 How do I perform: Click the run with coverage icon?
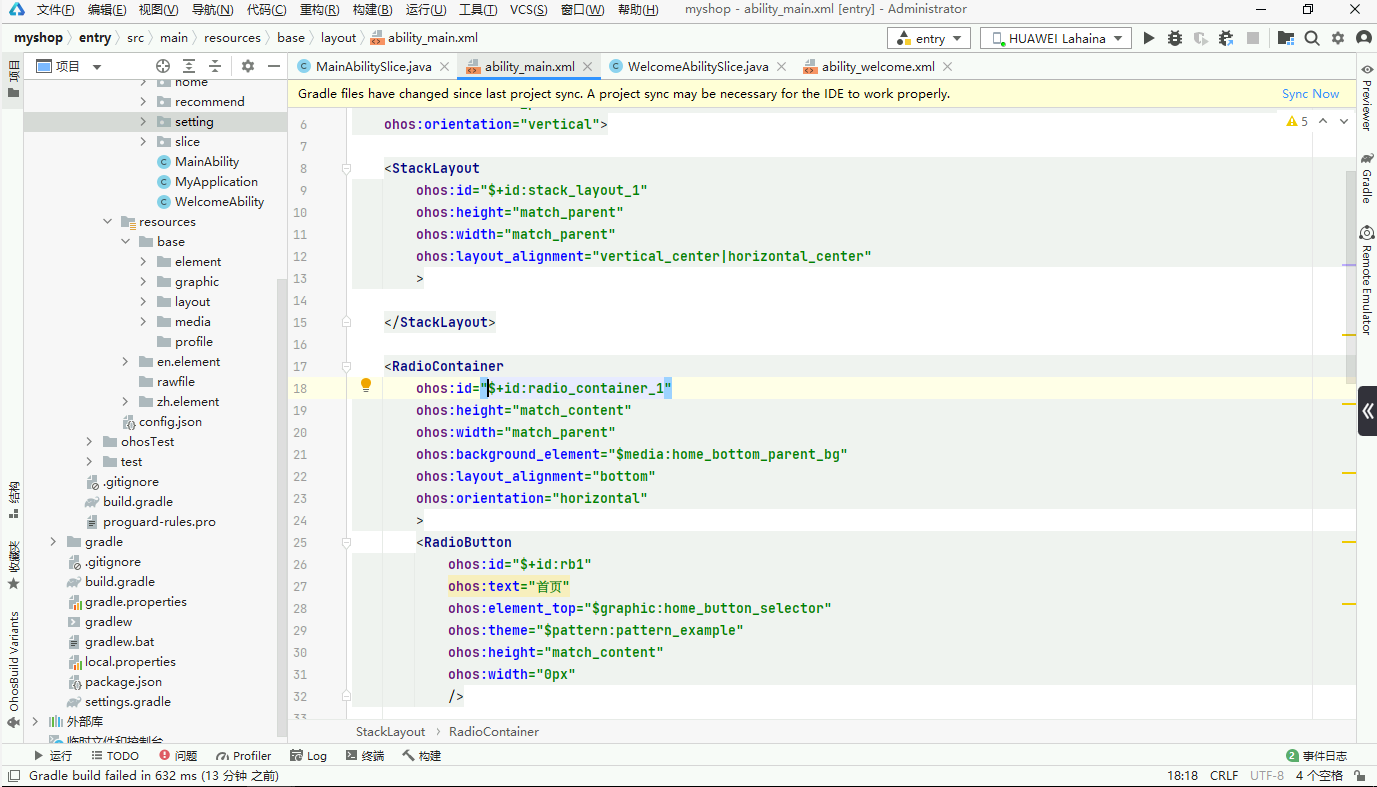click(x=1201, y=38)
